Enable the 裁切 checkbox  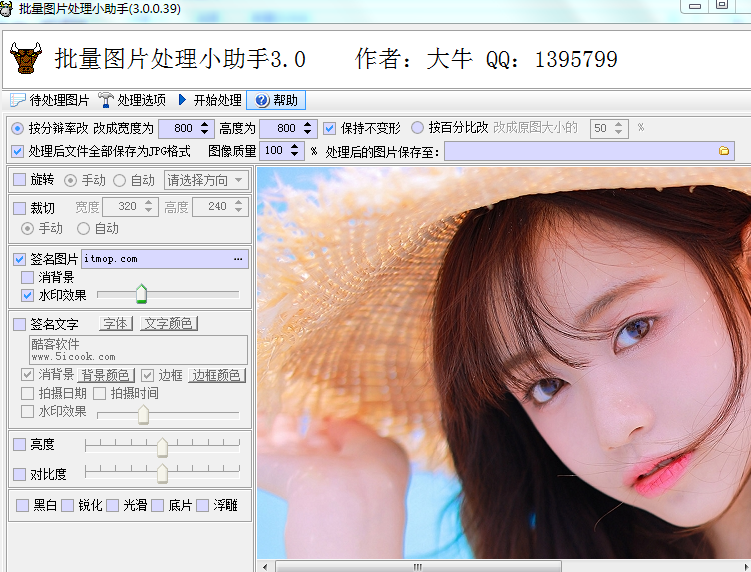[x=20, y=208]
